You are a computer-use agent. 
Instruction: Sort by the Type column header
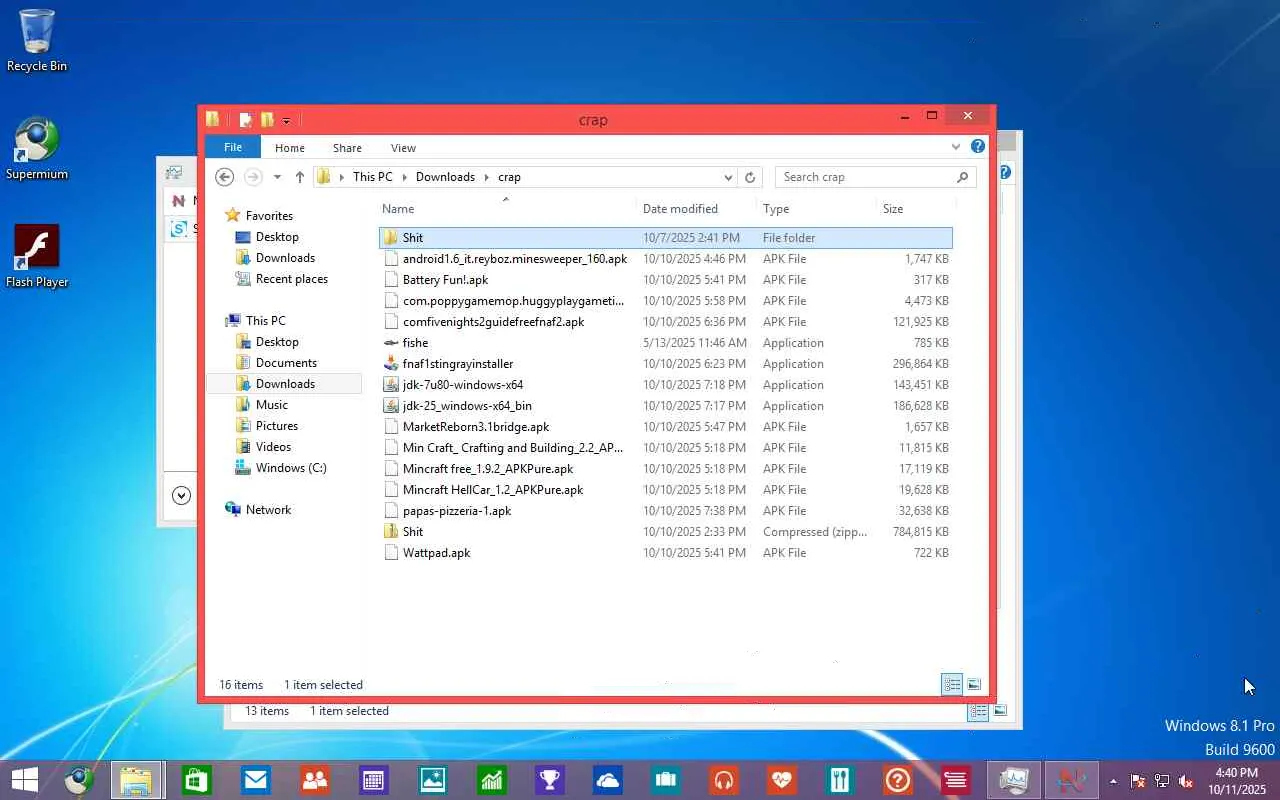[x=776, y=209]
